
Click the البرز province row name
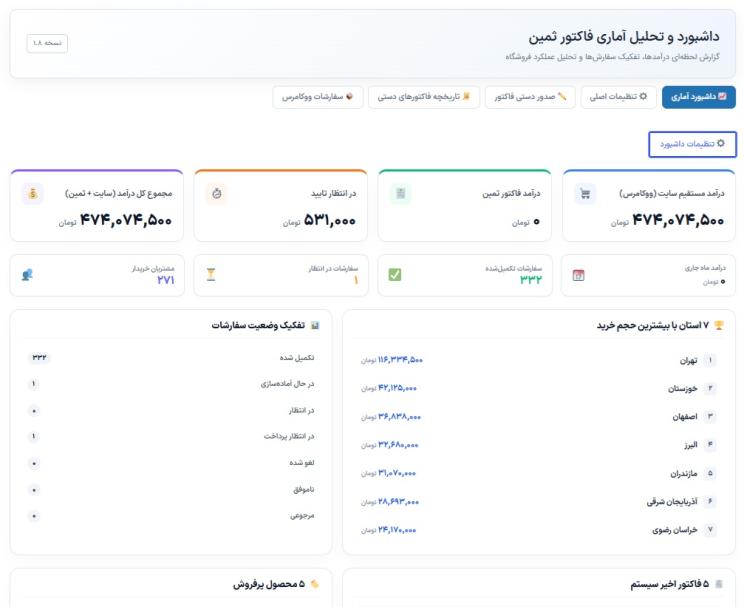690,445
